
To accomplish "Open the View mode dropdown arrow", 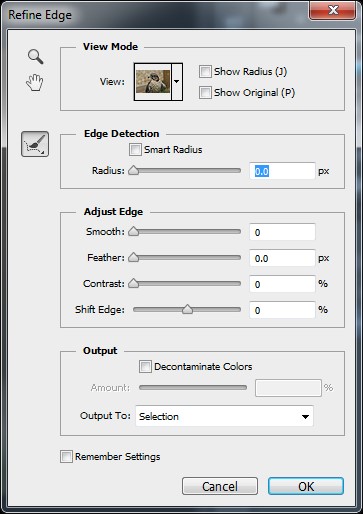I will tap(177, 82).
